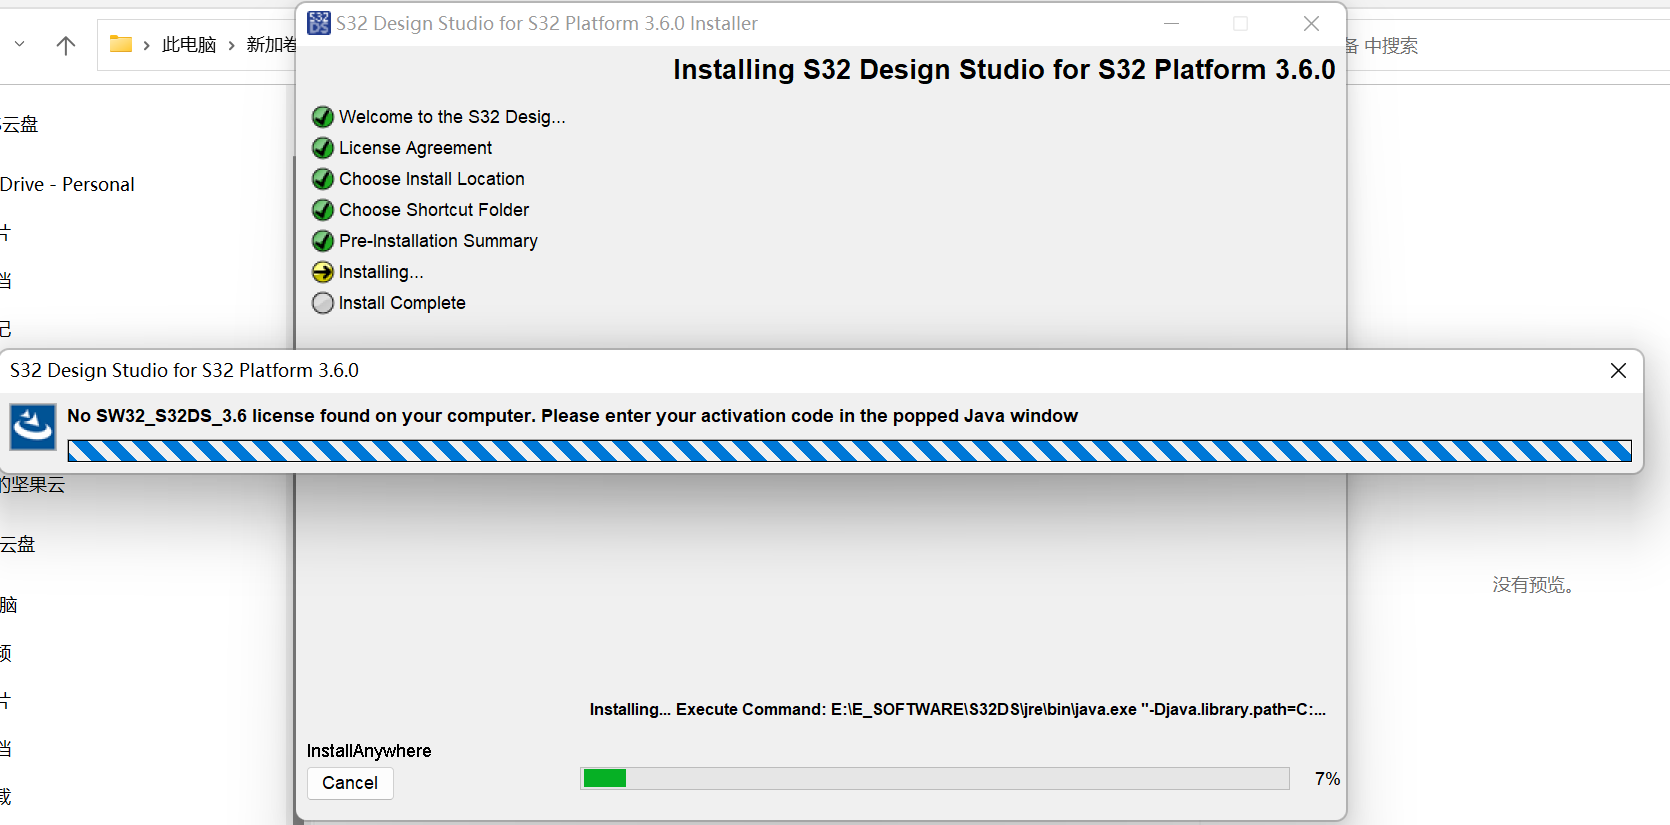Close the license warning popup dialog
1670x825 pixels.
click(1618, 371)
